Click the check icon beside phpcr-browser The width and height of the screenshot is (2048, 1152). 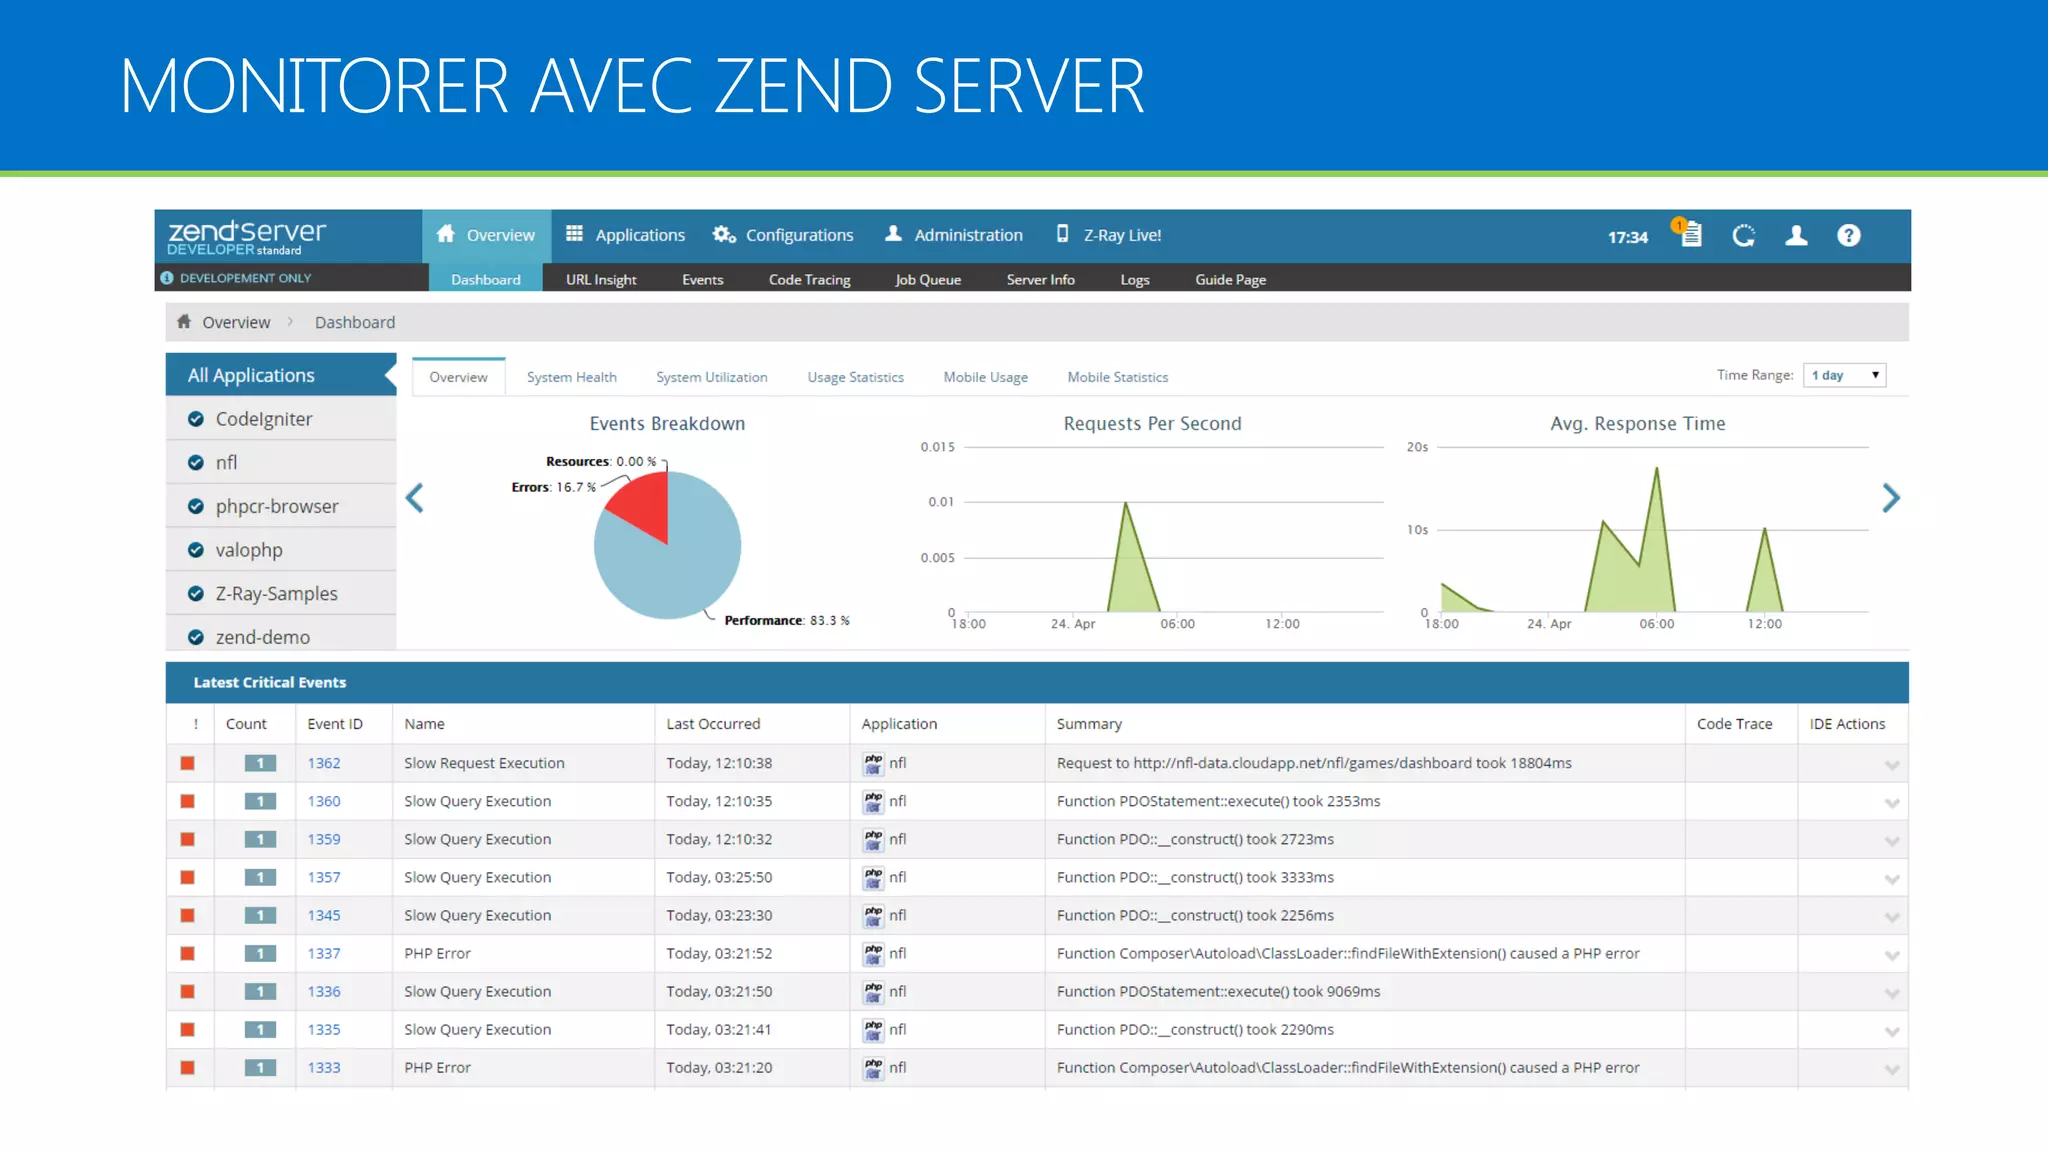pyautogui.click(x=196, y=506)
